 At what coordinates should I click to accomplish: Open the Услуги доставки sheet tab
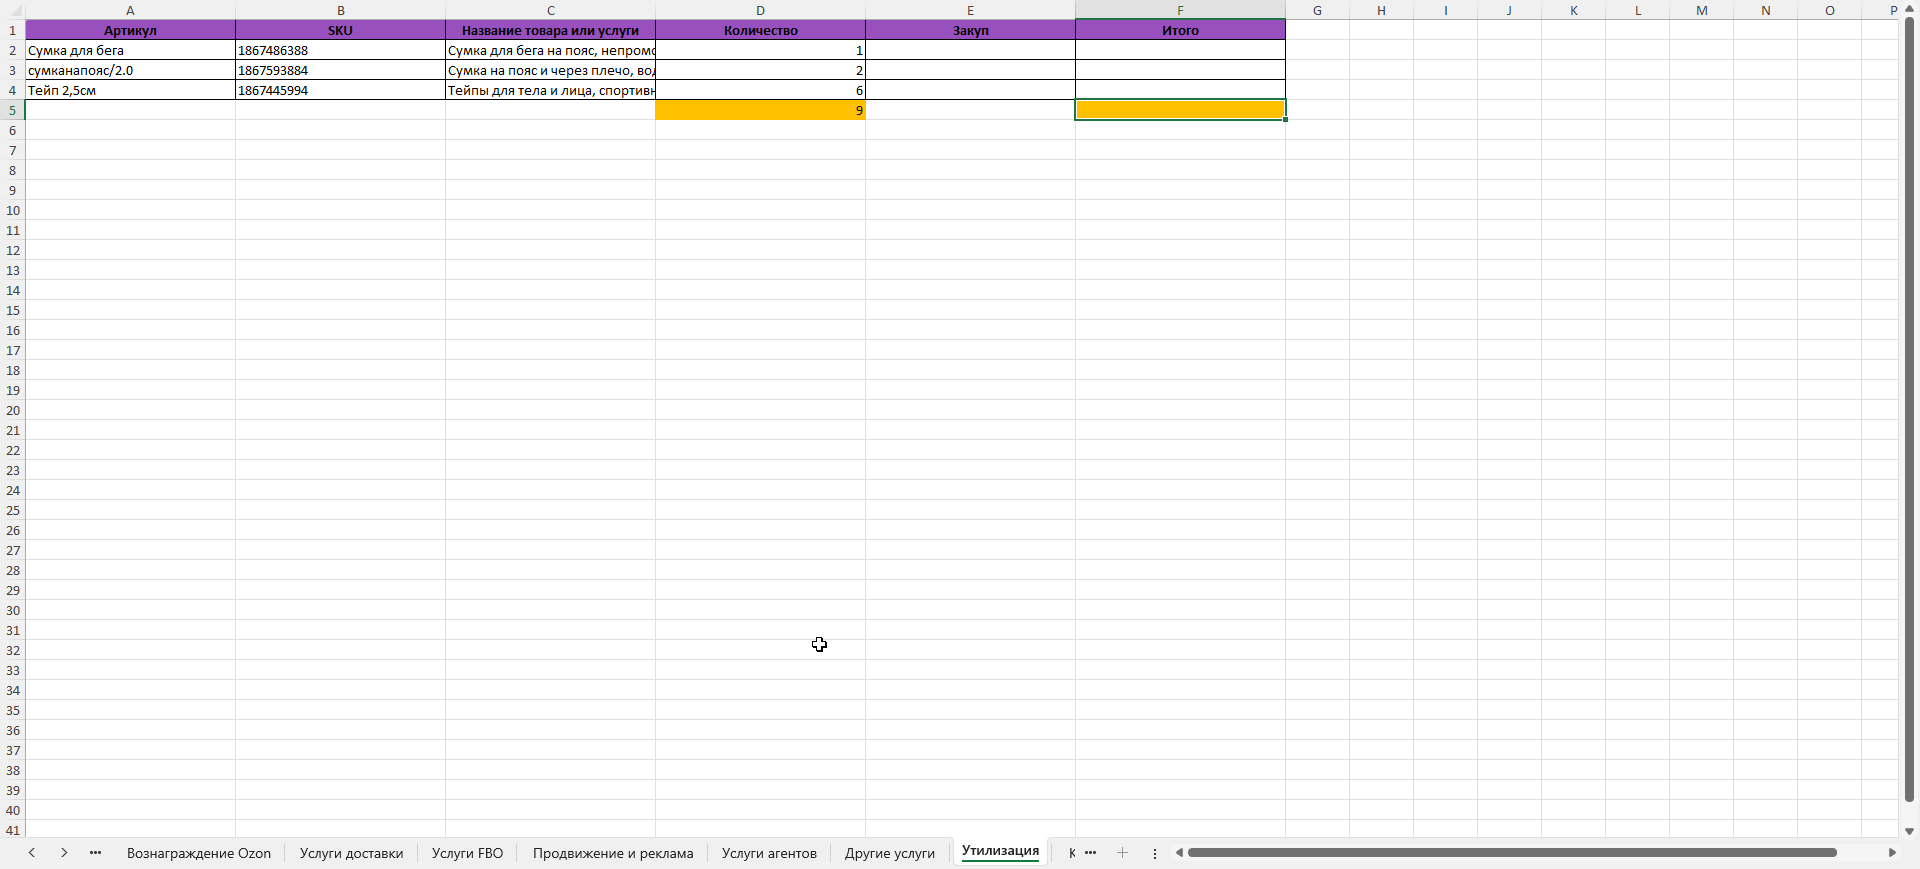point(351,853)
